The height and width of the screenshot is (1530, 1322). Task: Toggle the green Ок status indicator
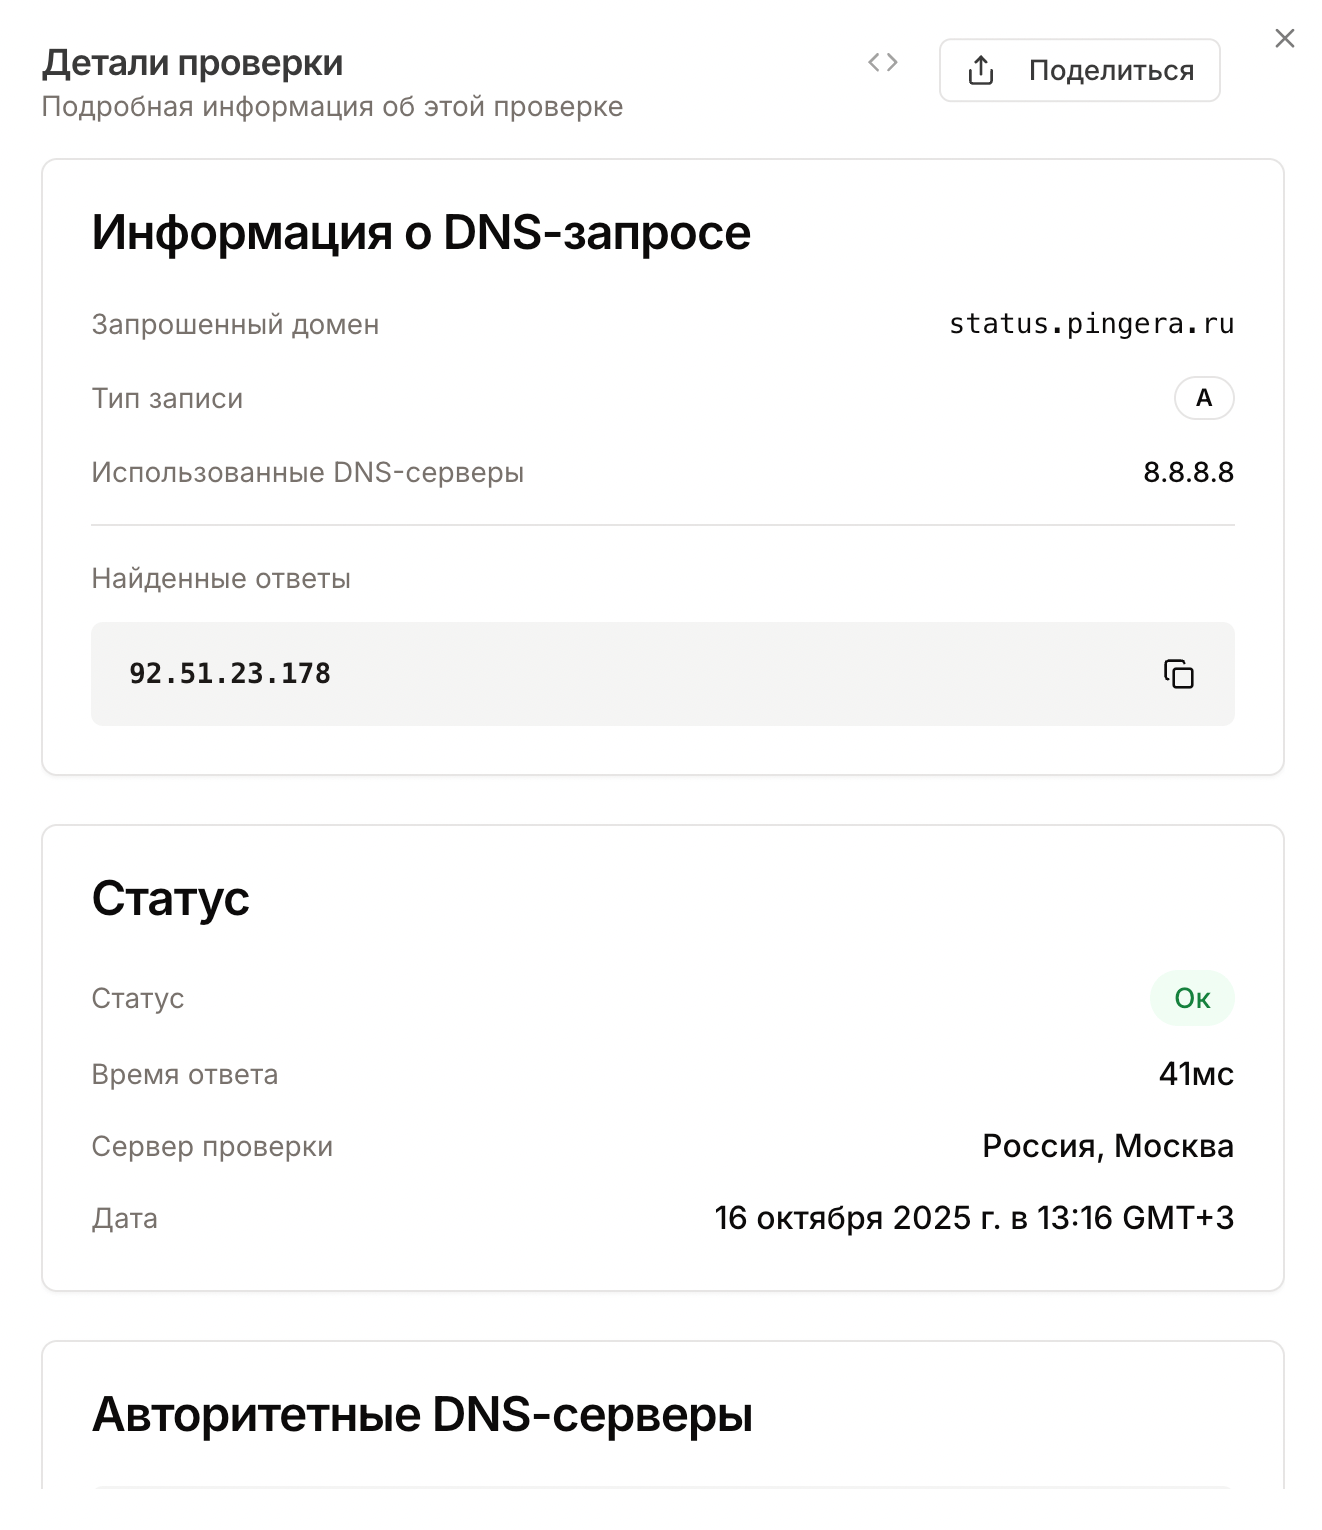tap(1191, 997)
